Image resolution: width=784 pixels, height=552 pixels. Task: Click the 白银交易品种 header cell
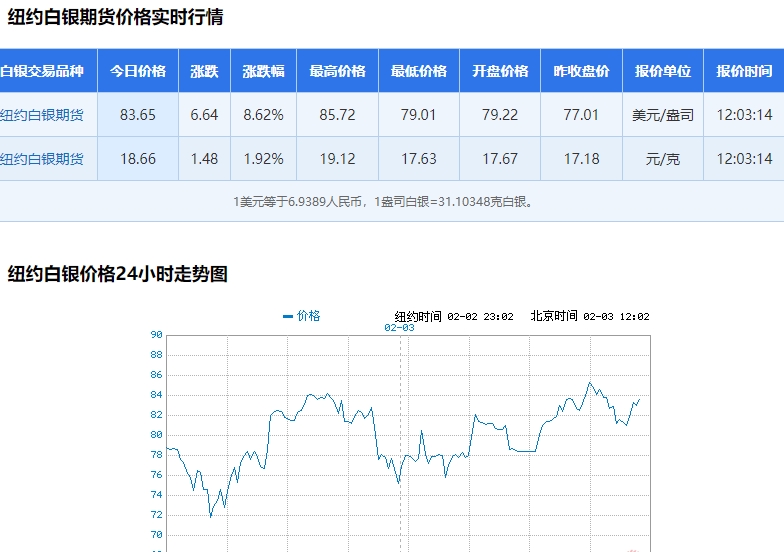coord(42,72)
